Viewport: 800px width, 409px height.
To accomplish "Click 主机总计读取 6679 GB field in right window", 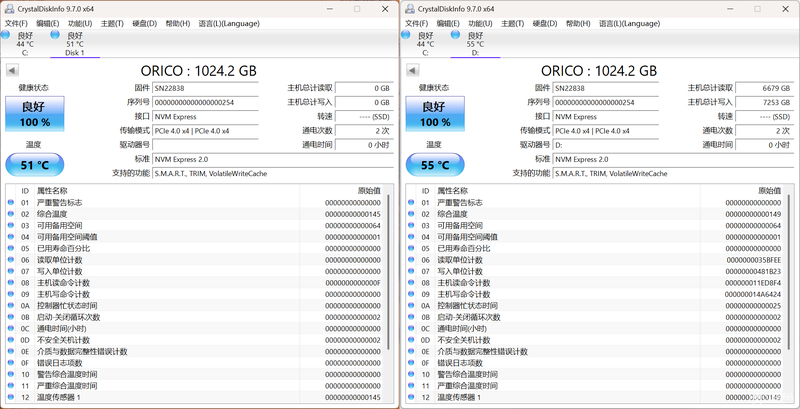I will tap(765, 88).
